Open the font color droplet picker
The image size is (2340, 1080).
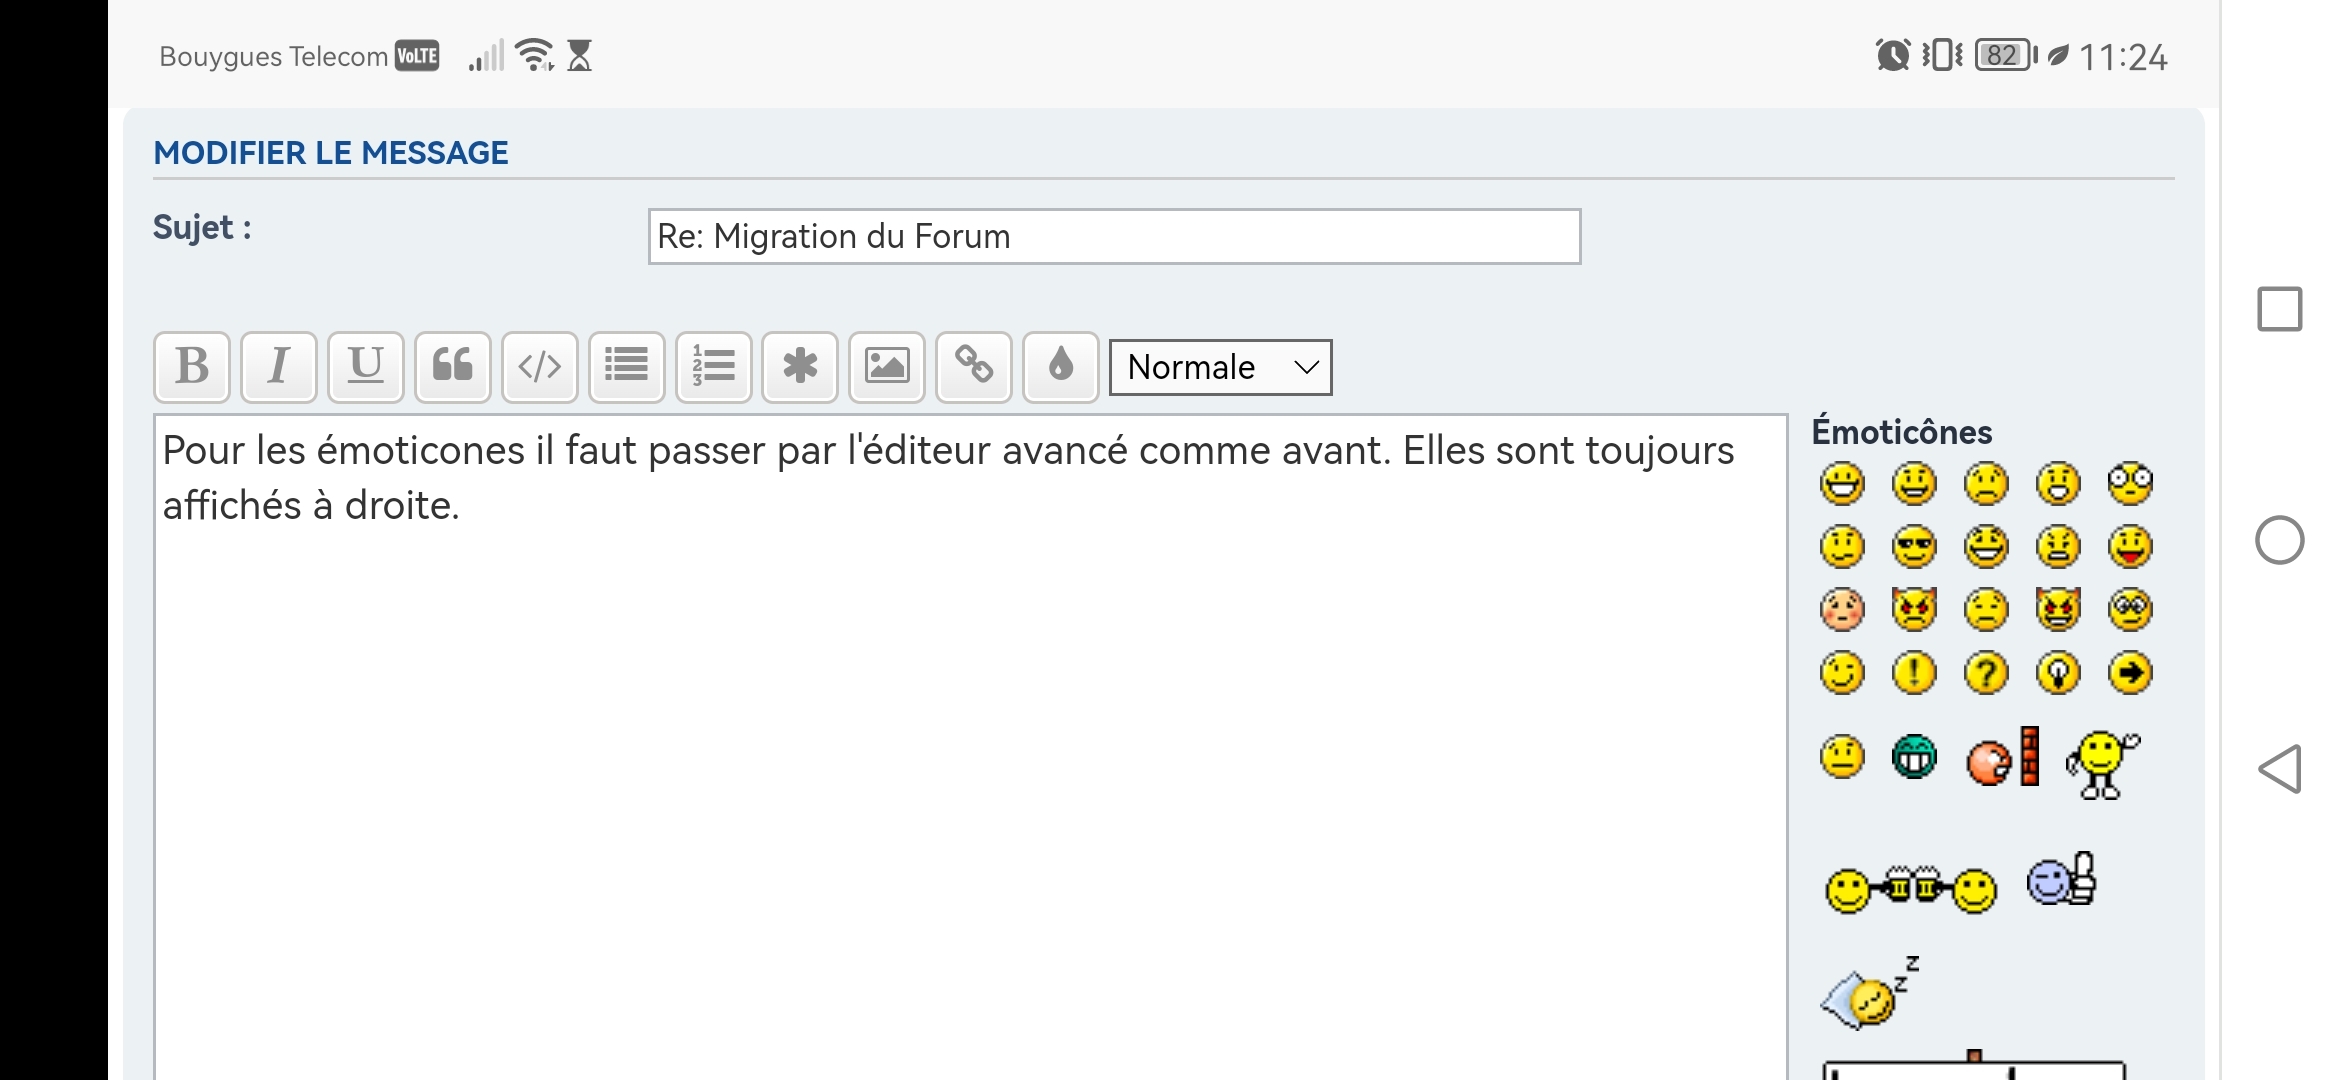1061,367
